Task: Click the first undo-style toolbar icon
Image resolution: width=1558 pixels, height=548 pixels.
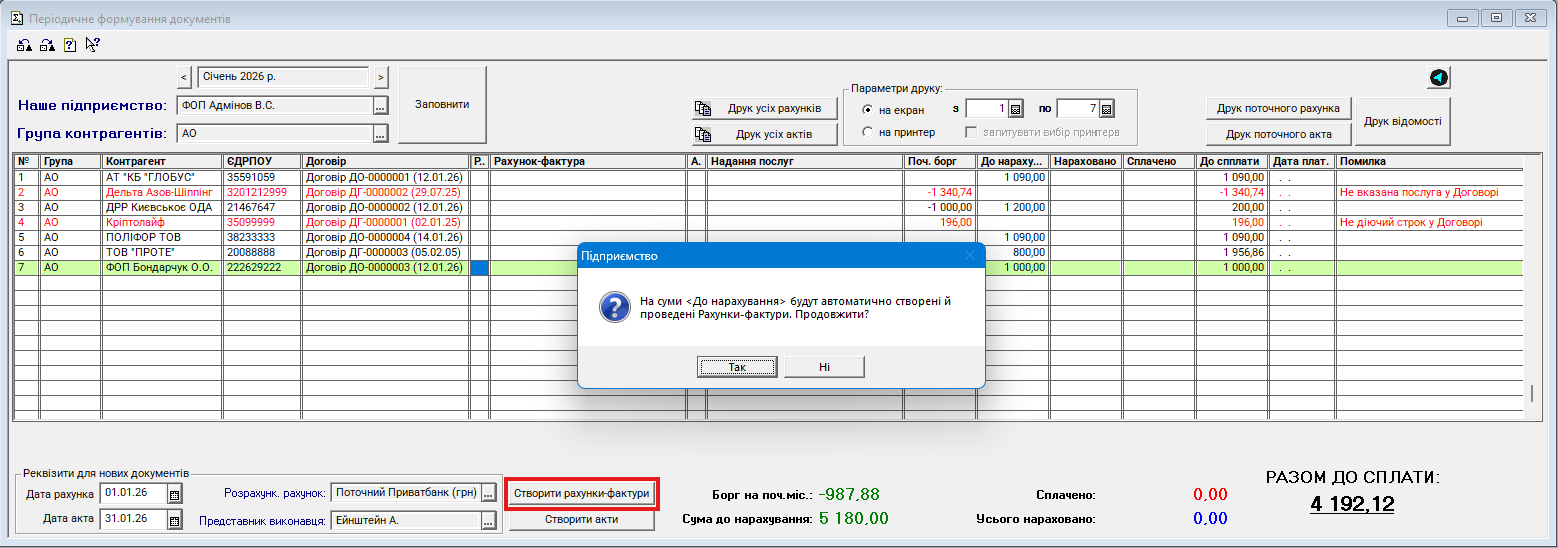Action: 25,44
